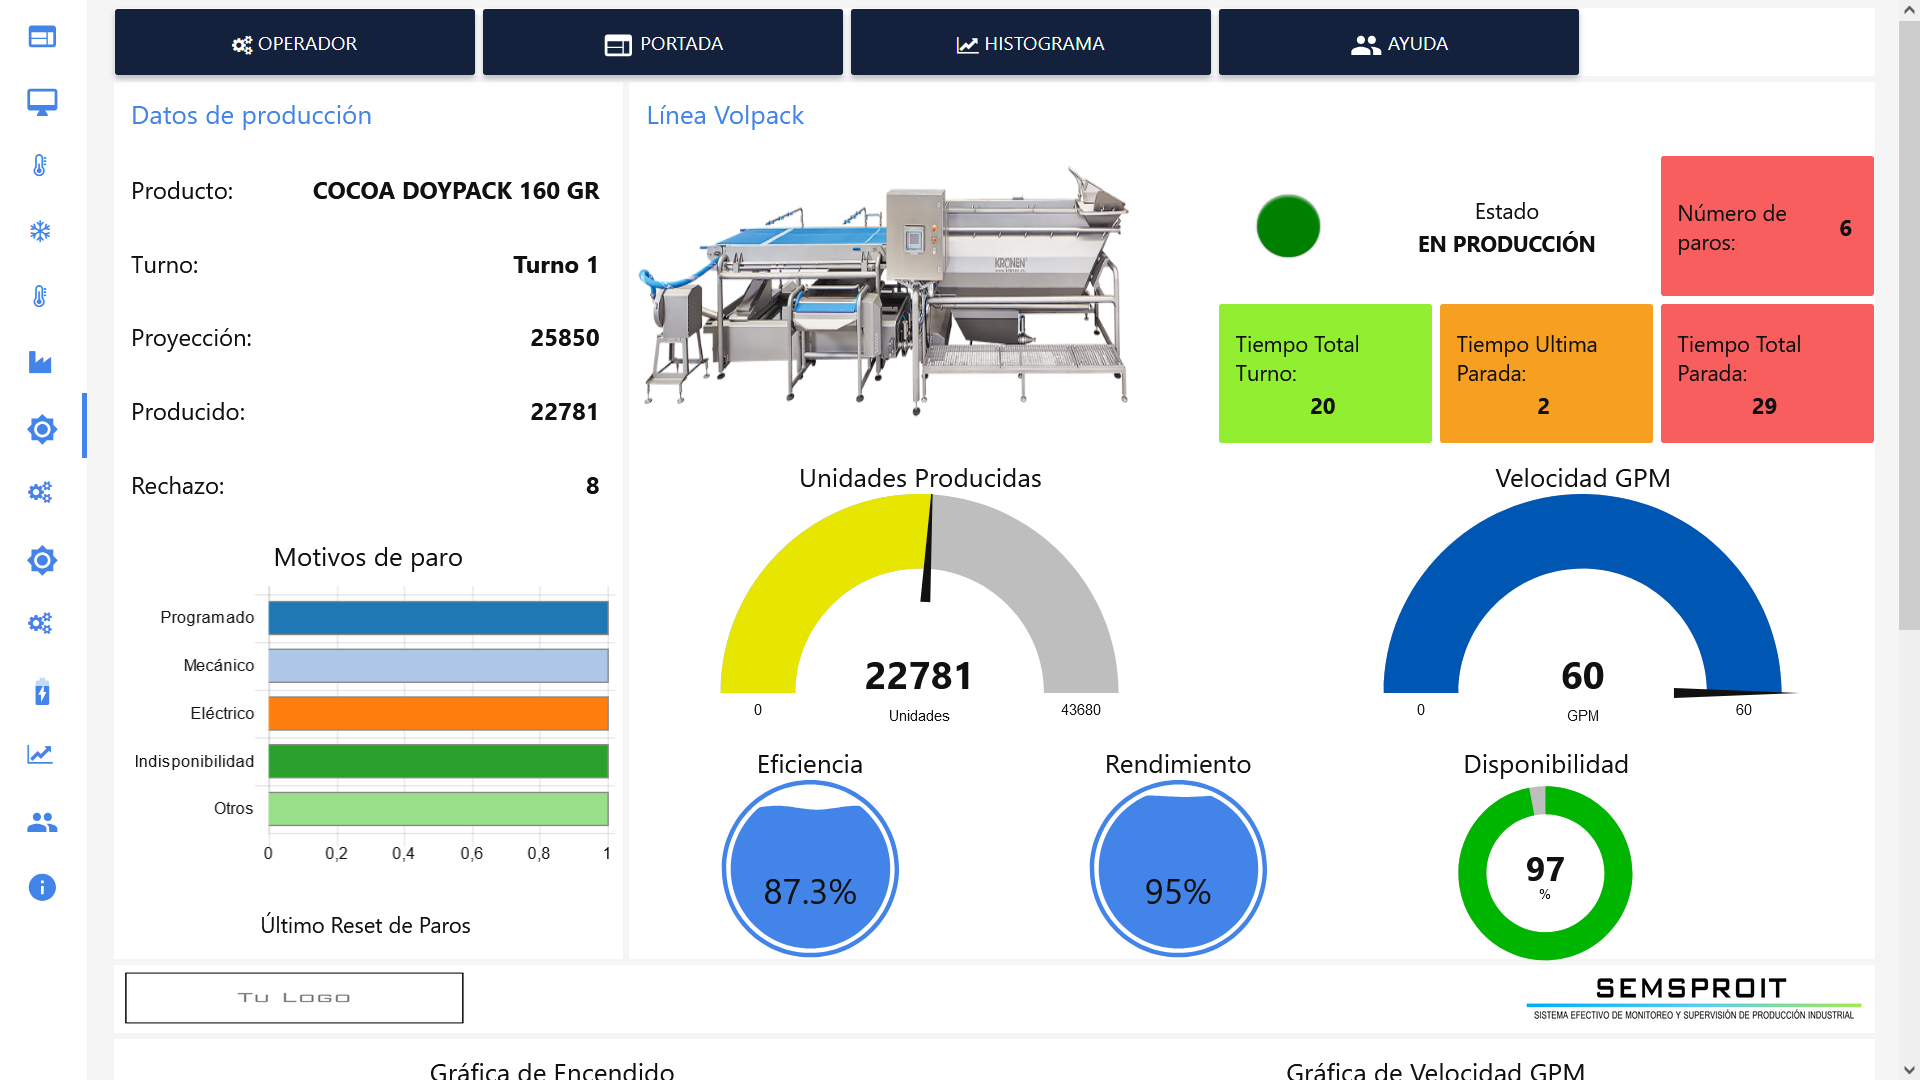Image resolution: width=1920 pixels, height=1080 pixels.
Task: Select the battery charging sidebar icon
Action: (x=42, y=692)
